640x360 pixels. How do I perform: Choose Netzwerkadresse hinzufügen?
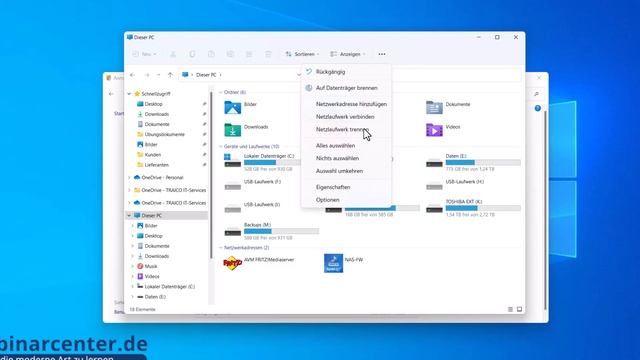click(x=346, y=104)
